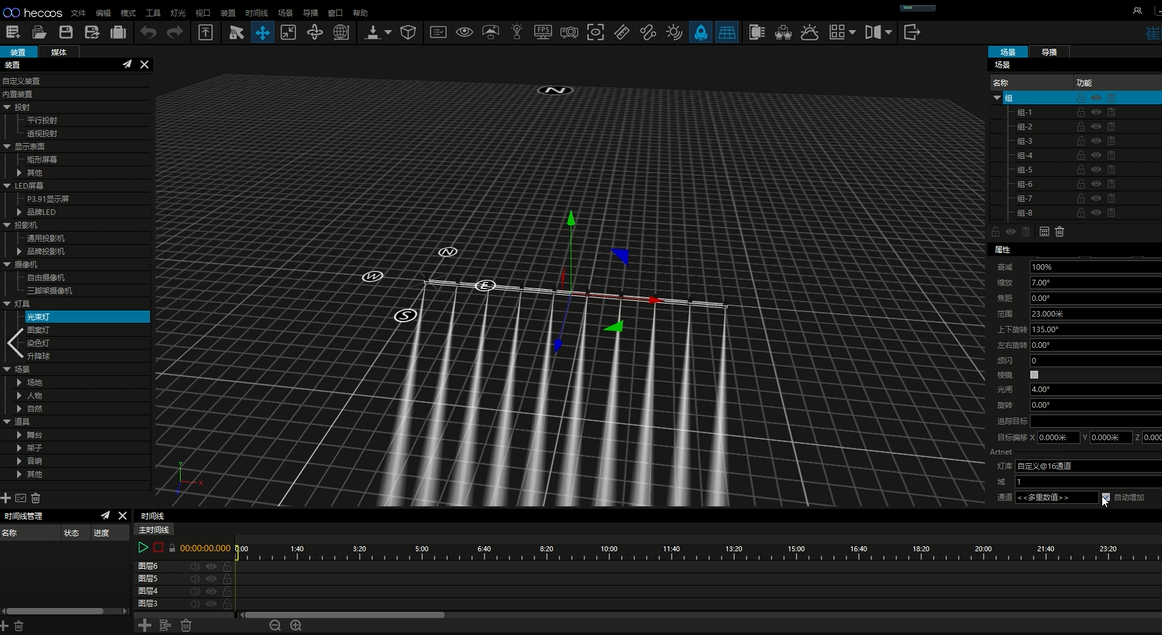Click the export exit arrow icon

click(912, 32)
